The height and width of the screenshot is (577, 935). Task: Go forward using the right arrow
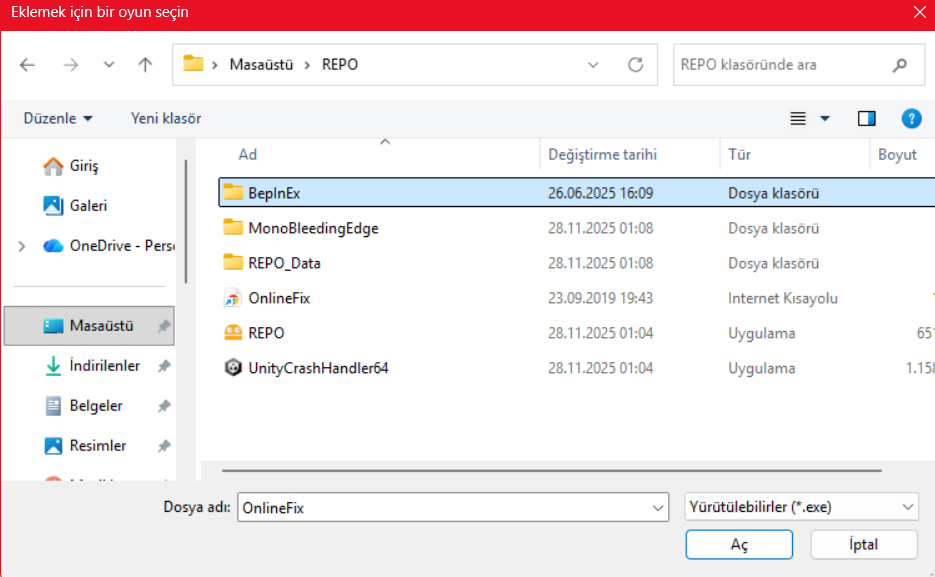pos(70,64)
